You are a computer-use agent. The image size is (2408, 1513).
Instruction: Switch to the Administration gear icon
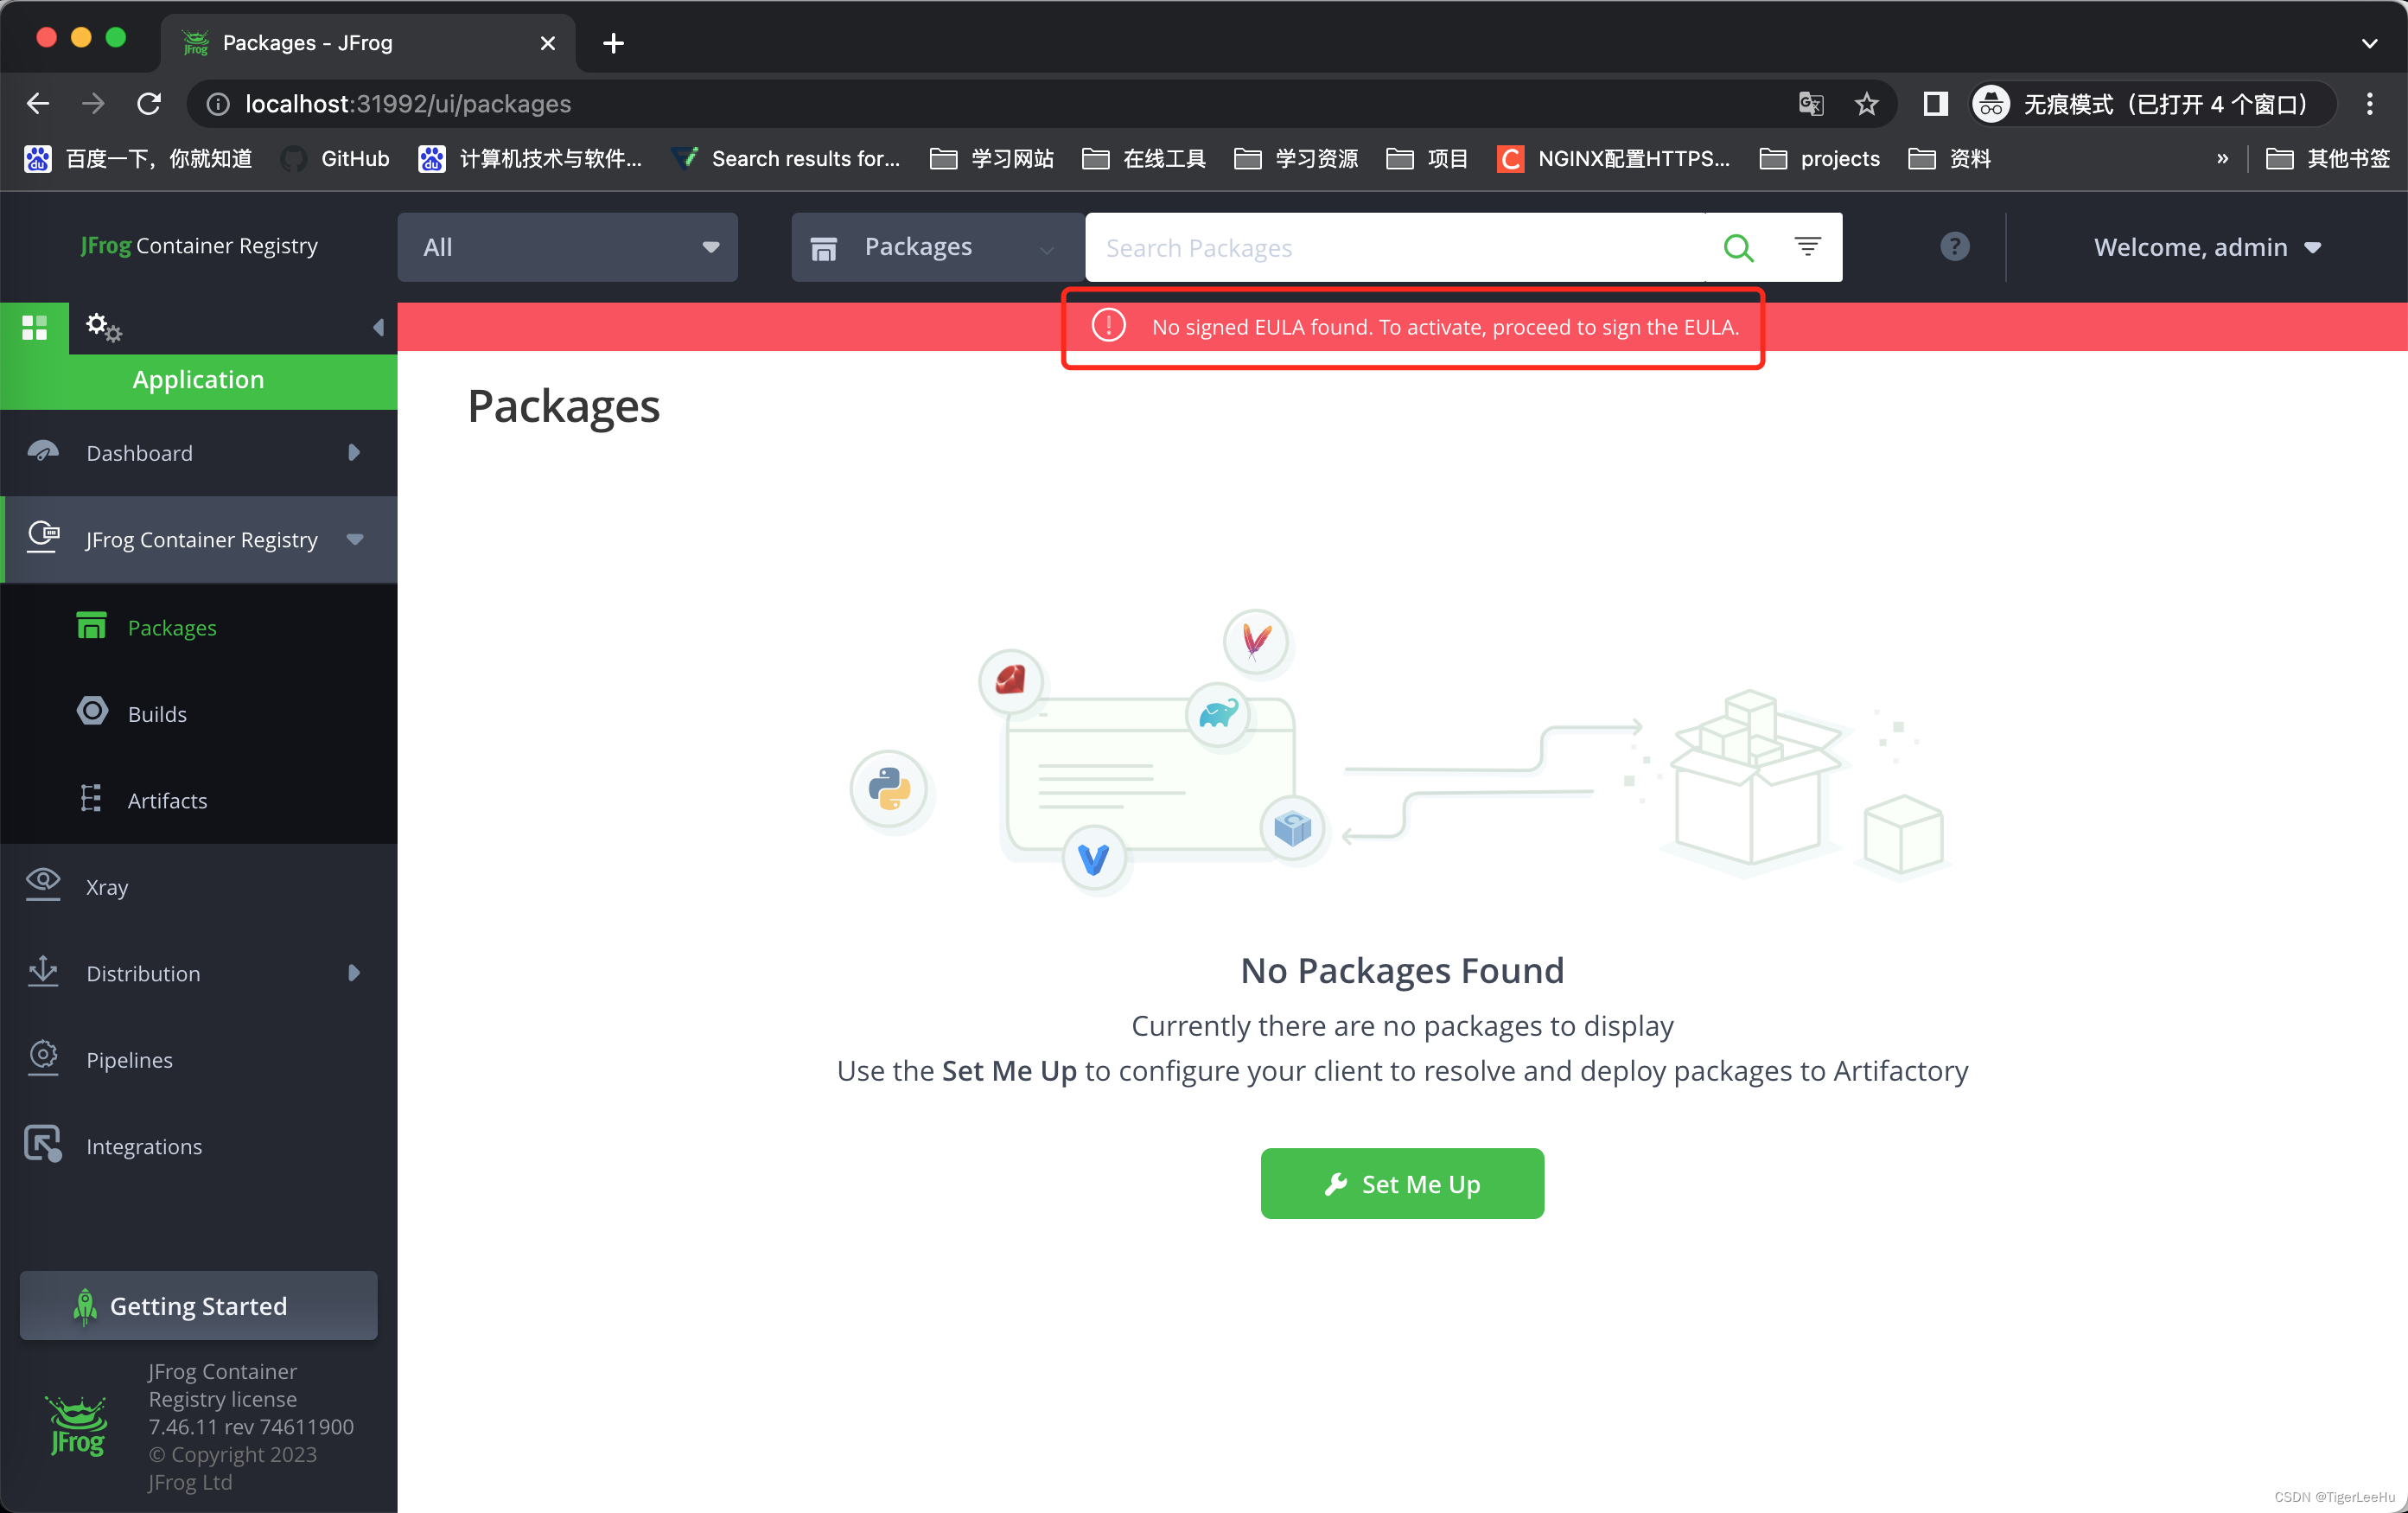pyautogui.click(x=102, y=326)
